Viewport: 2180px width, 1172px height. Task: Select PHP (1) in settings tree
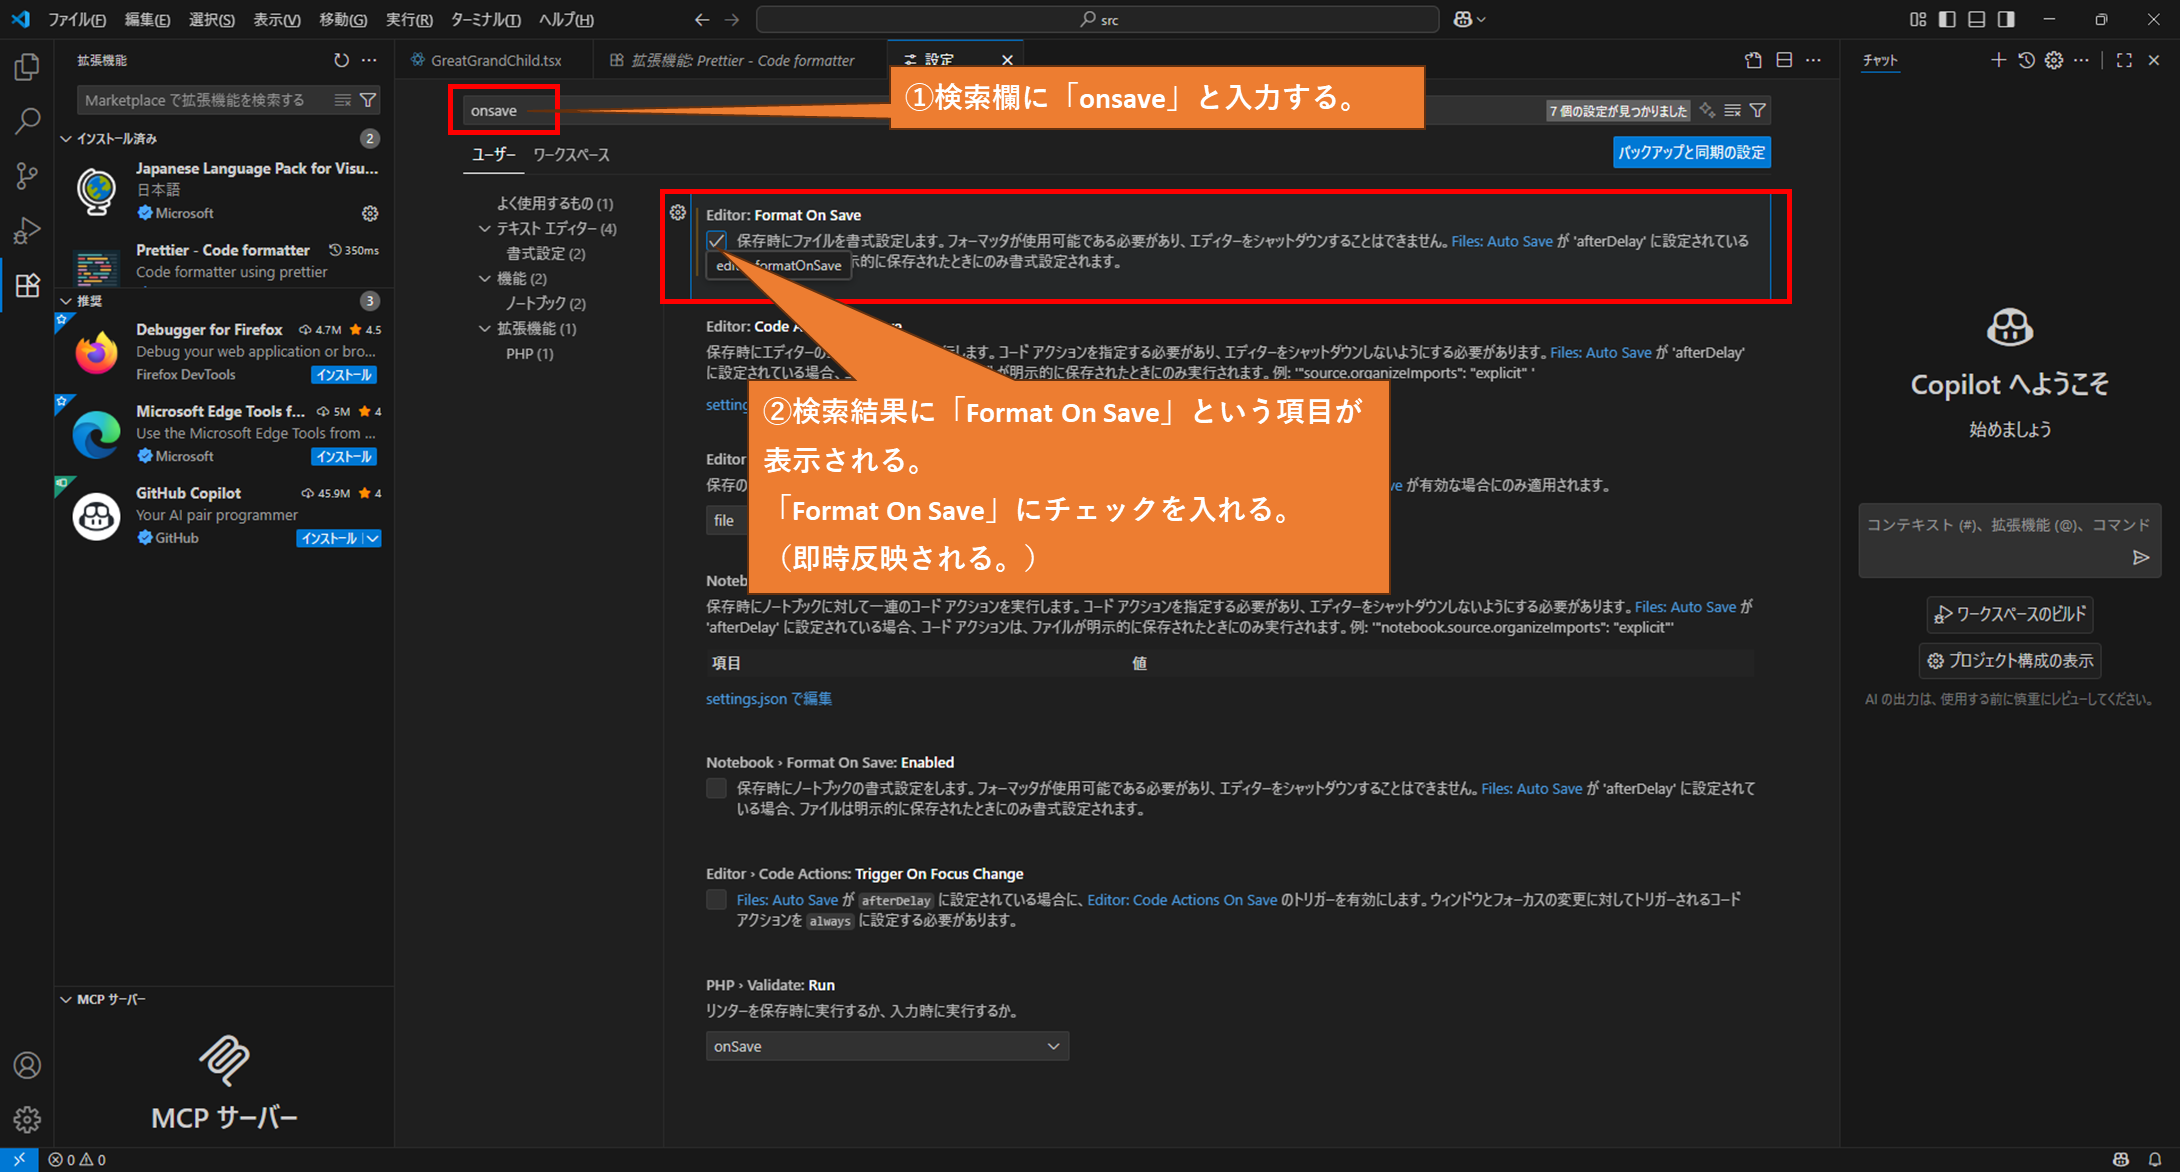tap(530, 353)
